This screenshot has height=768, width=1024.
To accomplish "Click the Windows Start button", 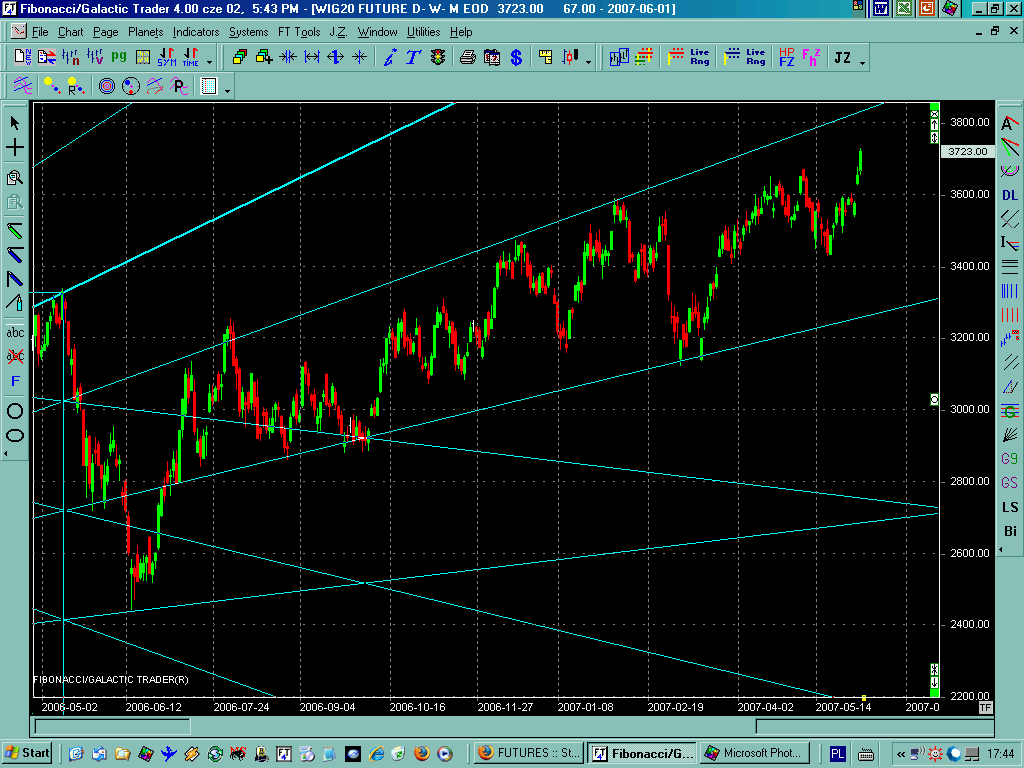I will point(28,753).
